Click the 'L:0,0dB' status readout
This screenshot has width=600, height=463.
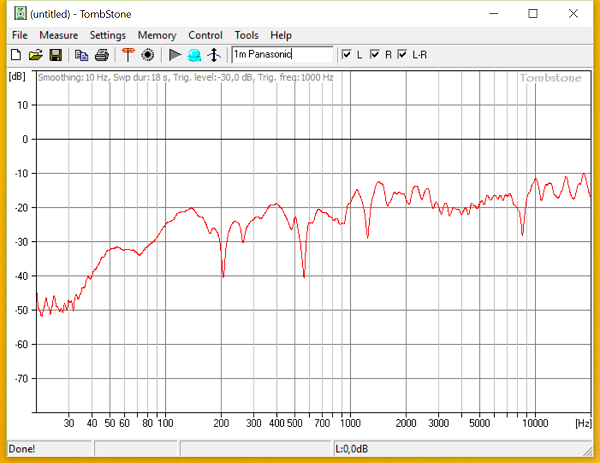[352, 449]
